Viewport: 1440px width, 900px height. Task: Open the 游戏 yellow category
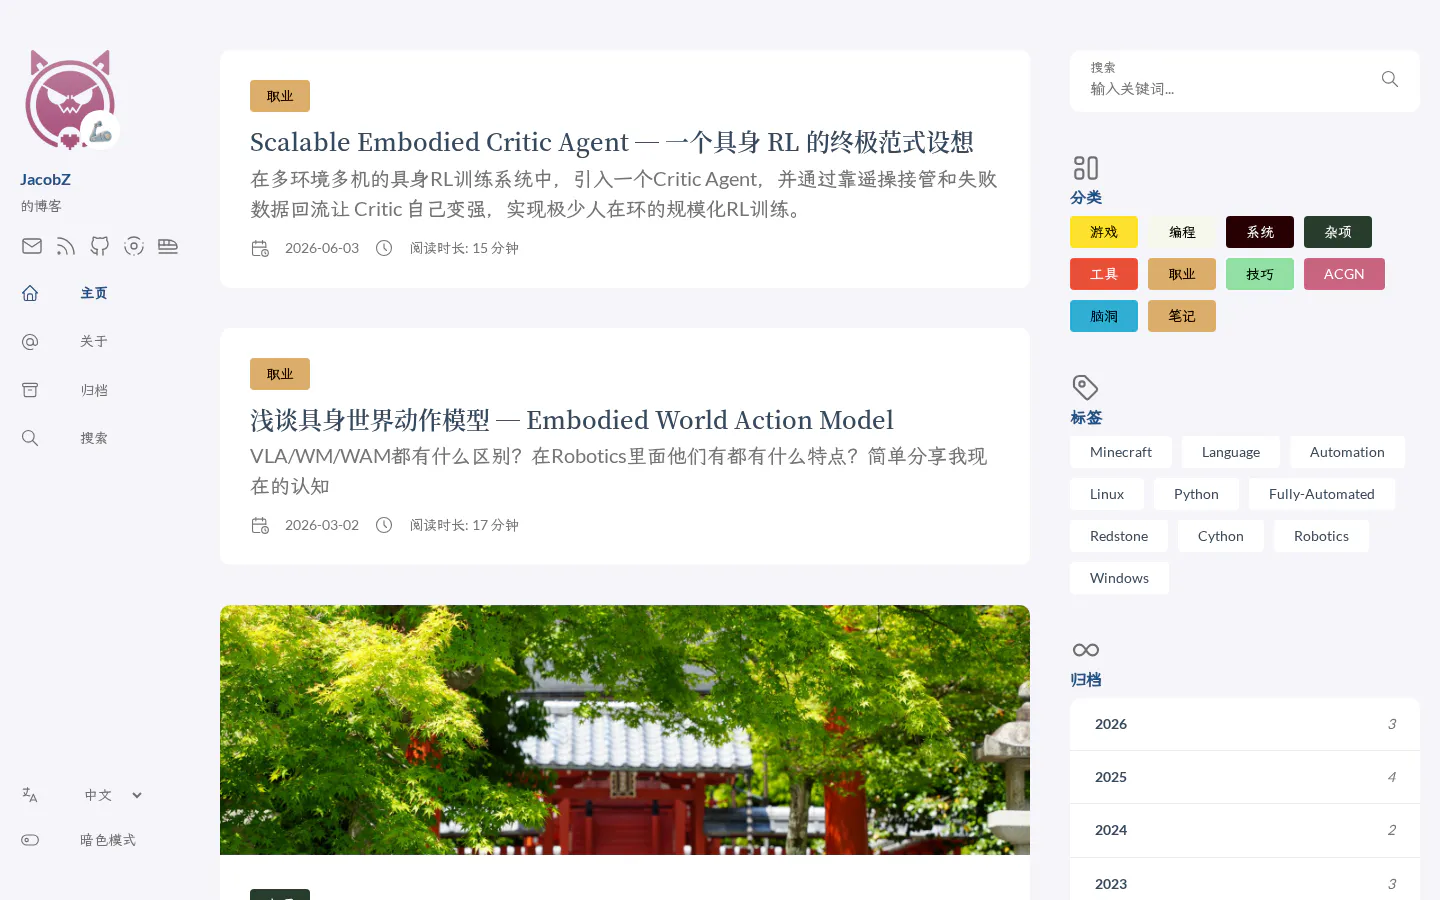click(x=1104, y=232)
